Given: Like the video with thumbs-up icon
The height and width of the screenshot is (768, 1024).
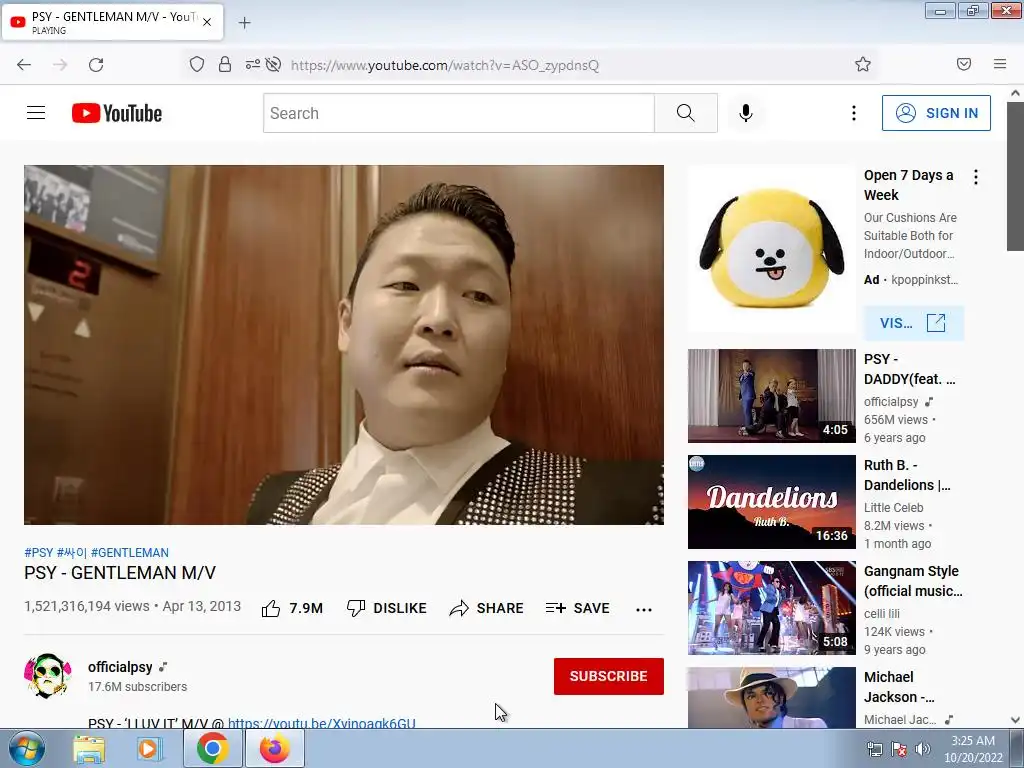Looking at the screenshot, I should coord(271,609).
